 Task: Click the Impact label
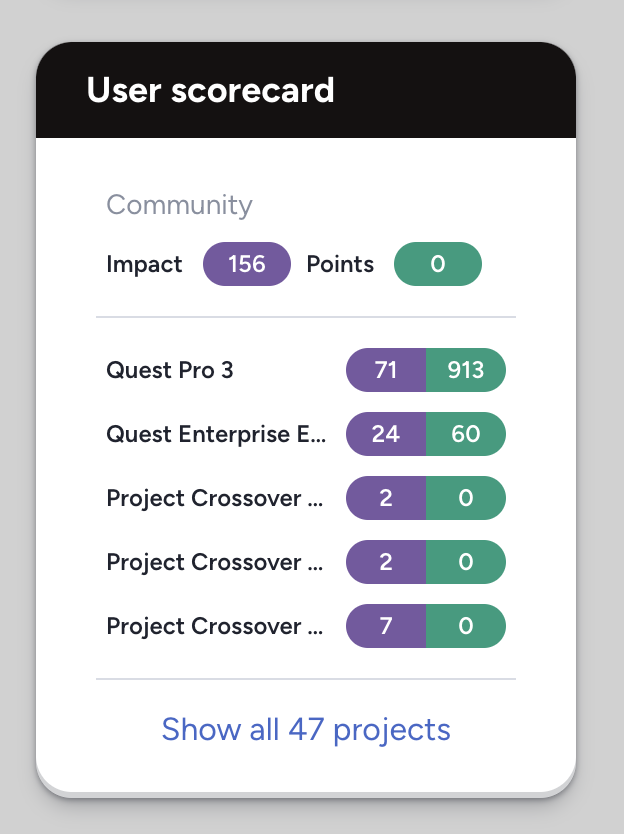(144, 264)
